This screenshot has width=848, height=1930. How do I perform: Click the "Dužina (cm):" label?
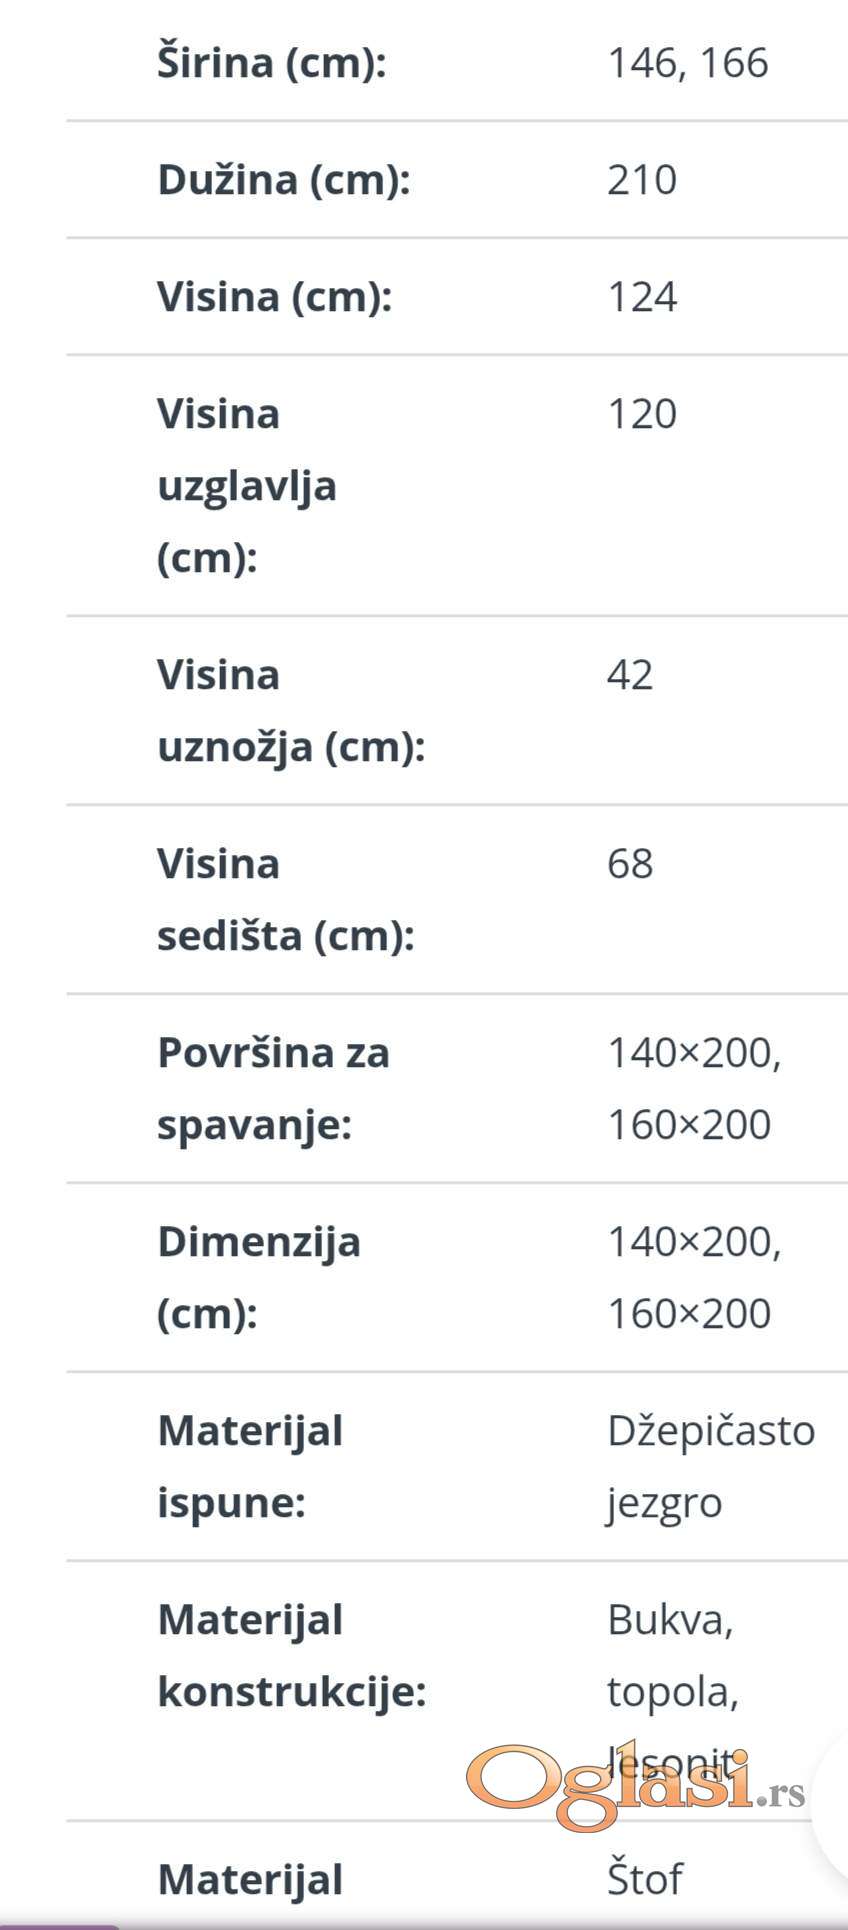click(x=284, y=180)
